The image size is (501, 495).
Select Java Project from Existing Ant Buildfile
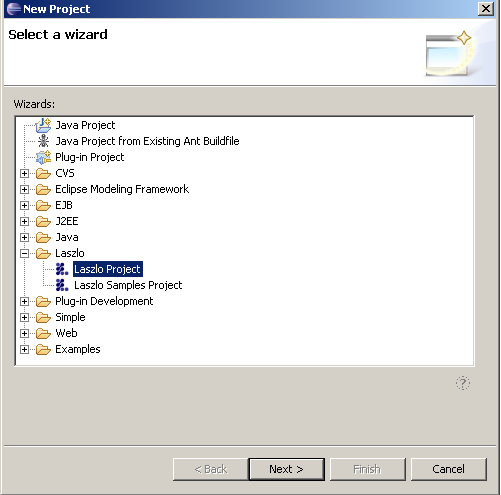(x=147, y=141)
